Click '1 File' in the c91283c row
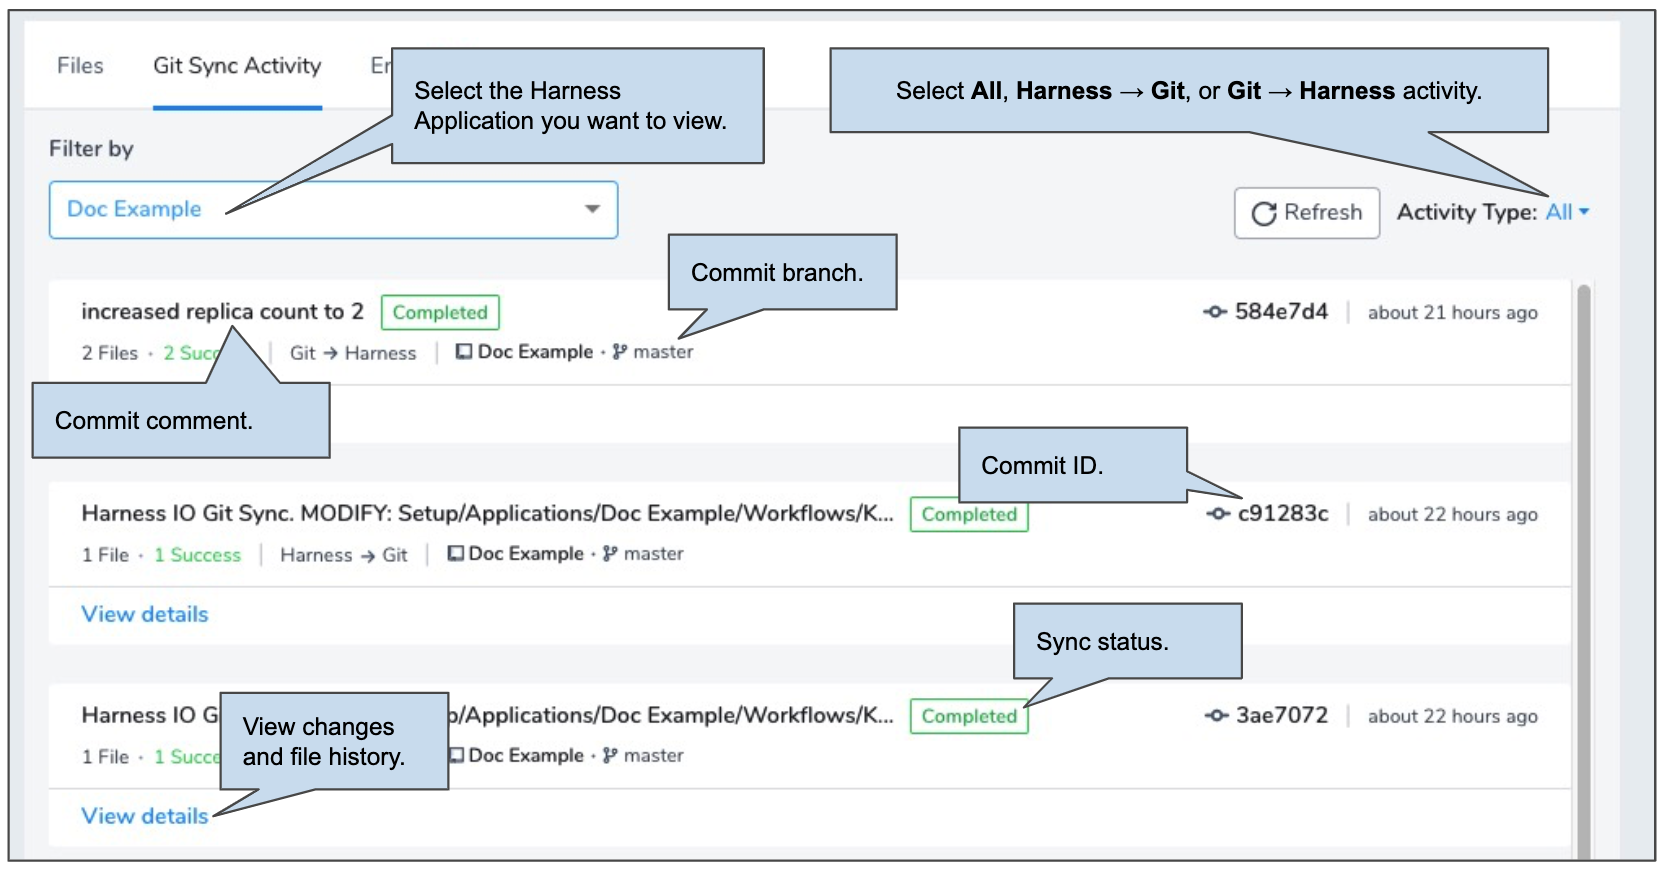 (x=105, y=555)
